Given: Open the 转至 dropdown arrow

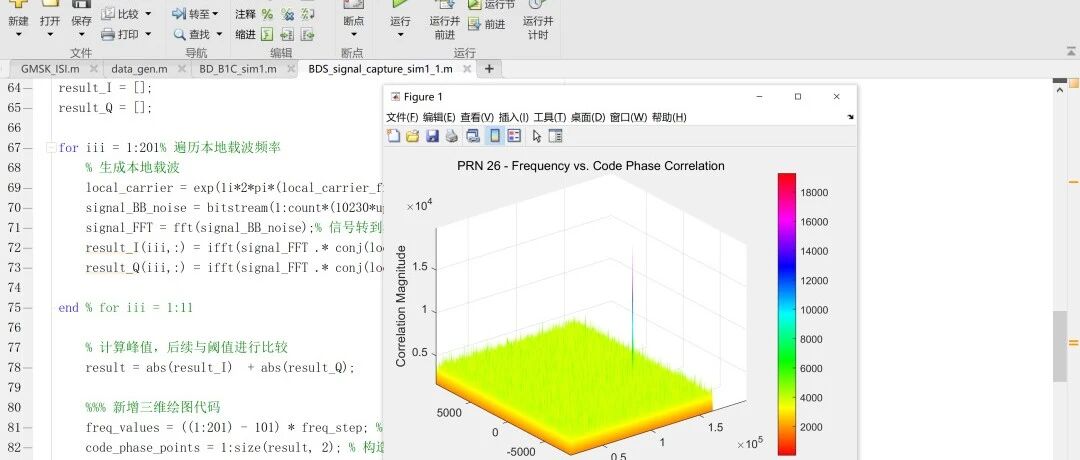Looking at the screenshot, I should [215, 14].
